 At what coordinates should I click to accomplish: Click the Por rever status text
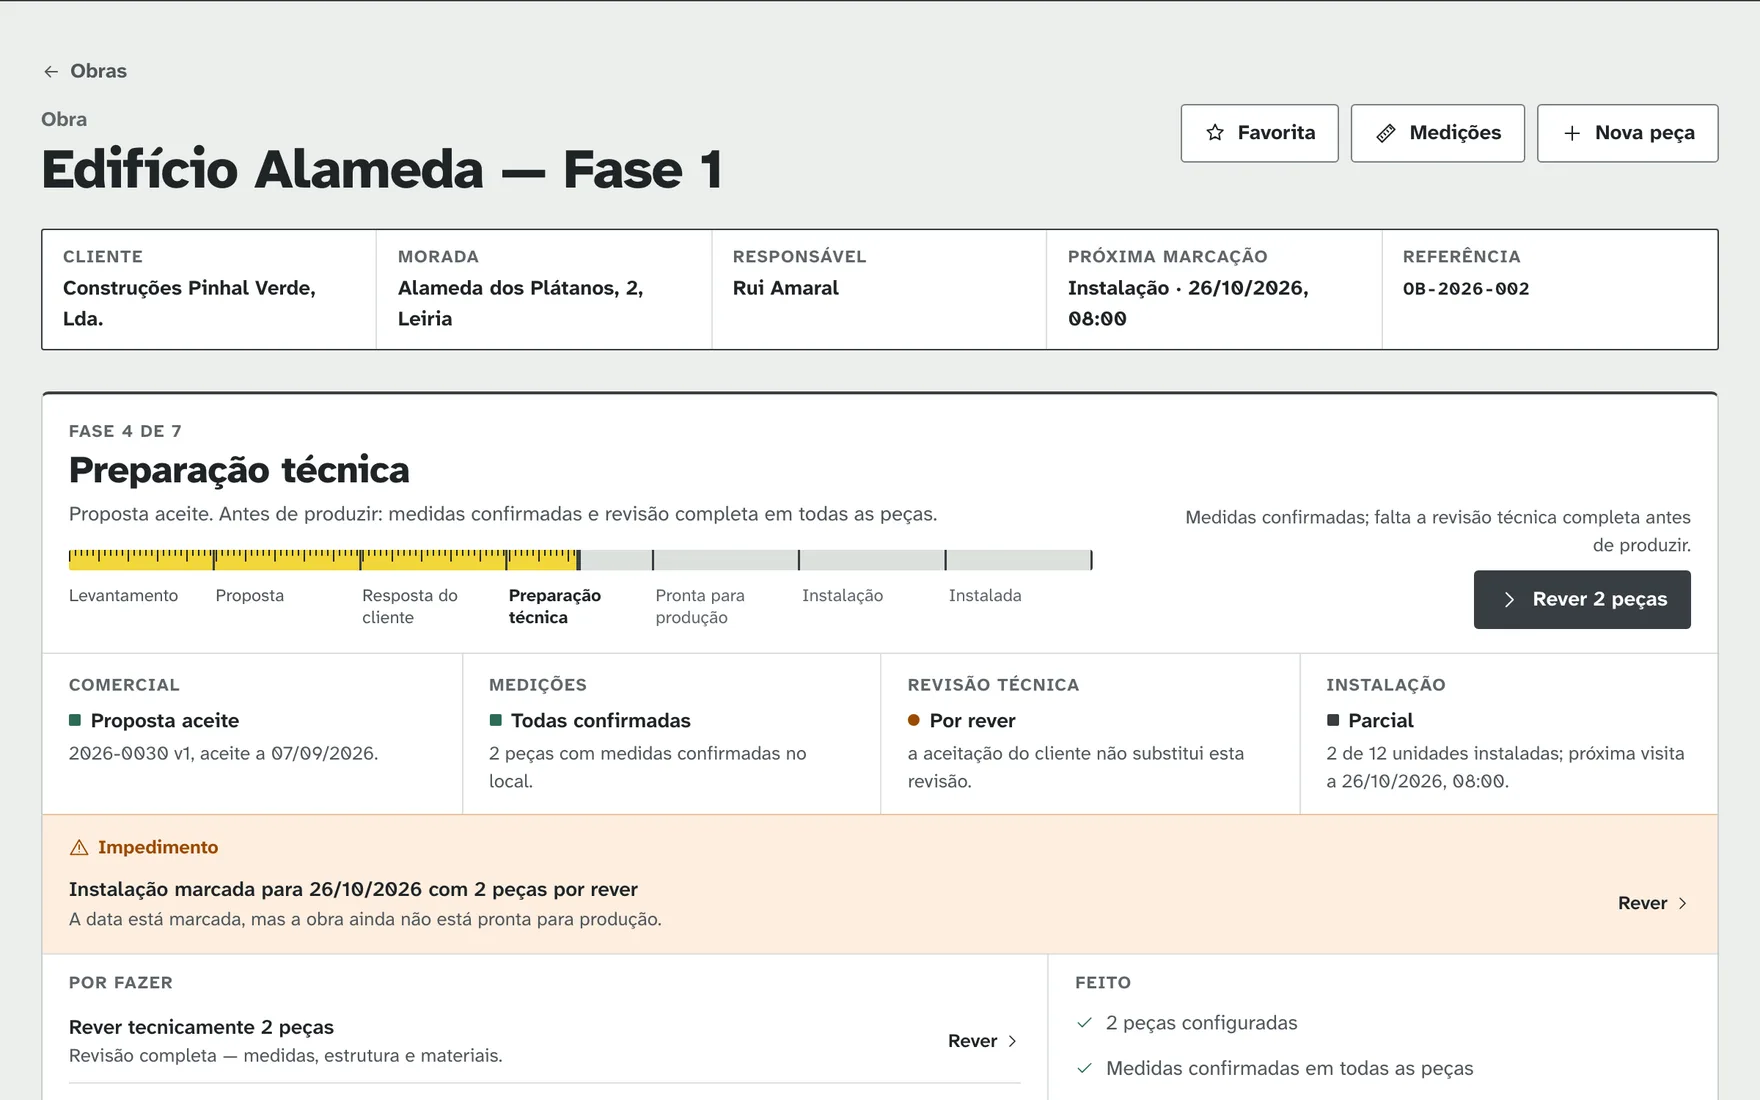972,720
